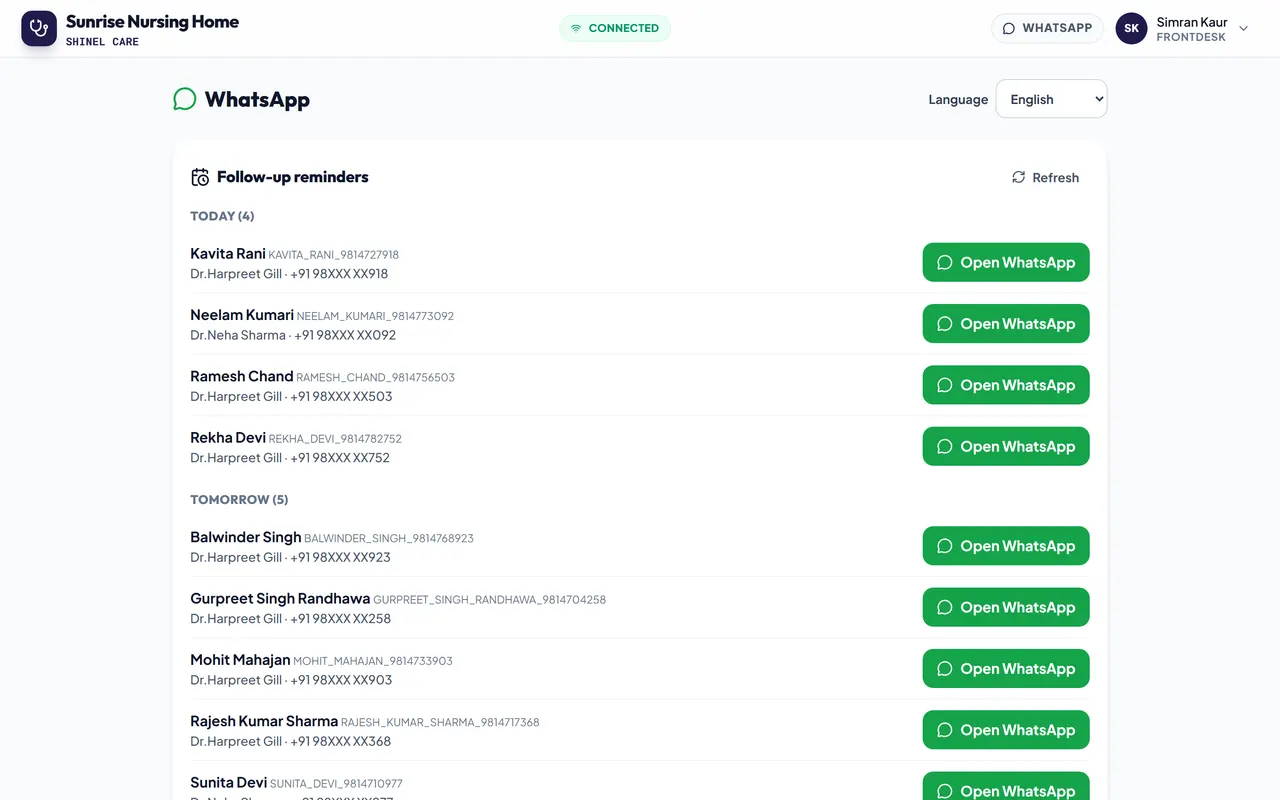This screenshot has height=800, width=1280.
Task: Click the stethoscope logo icon
Action: coord(39,28)
